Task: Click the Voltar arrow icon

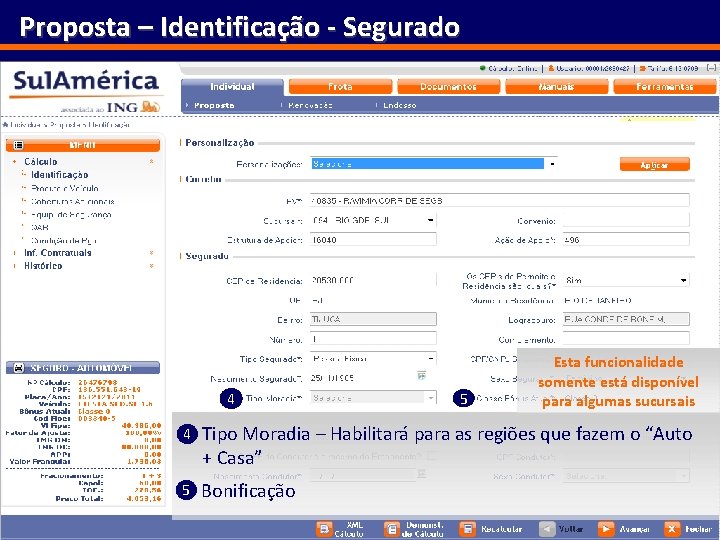Action: click(547, 529)
